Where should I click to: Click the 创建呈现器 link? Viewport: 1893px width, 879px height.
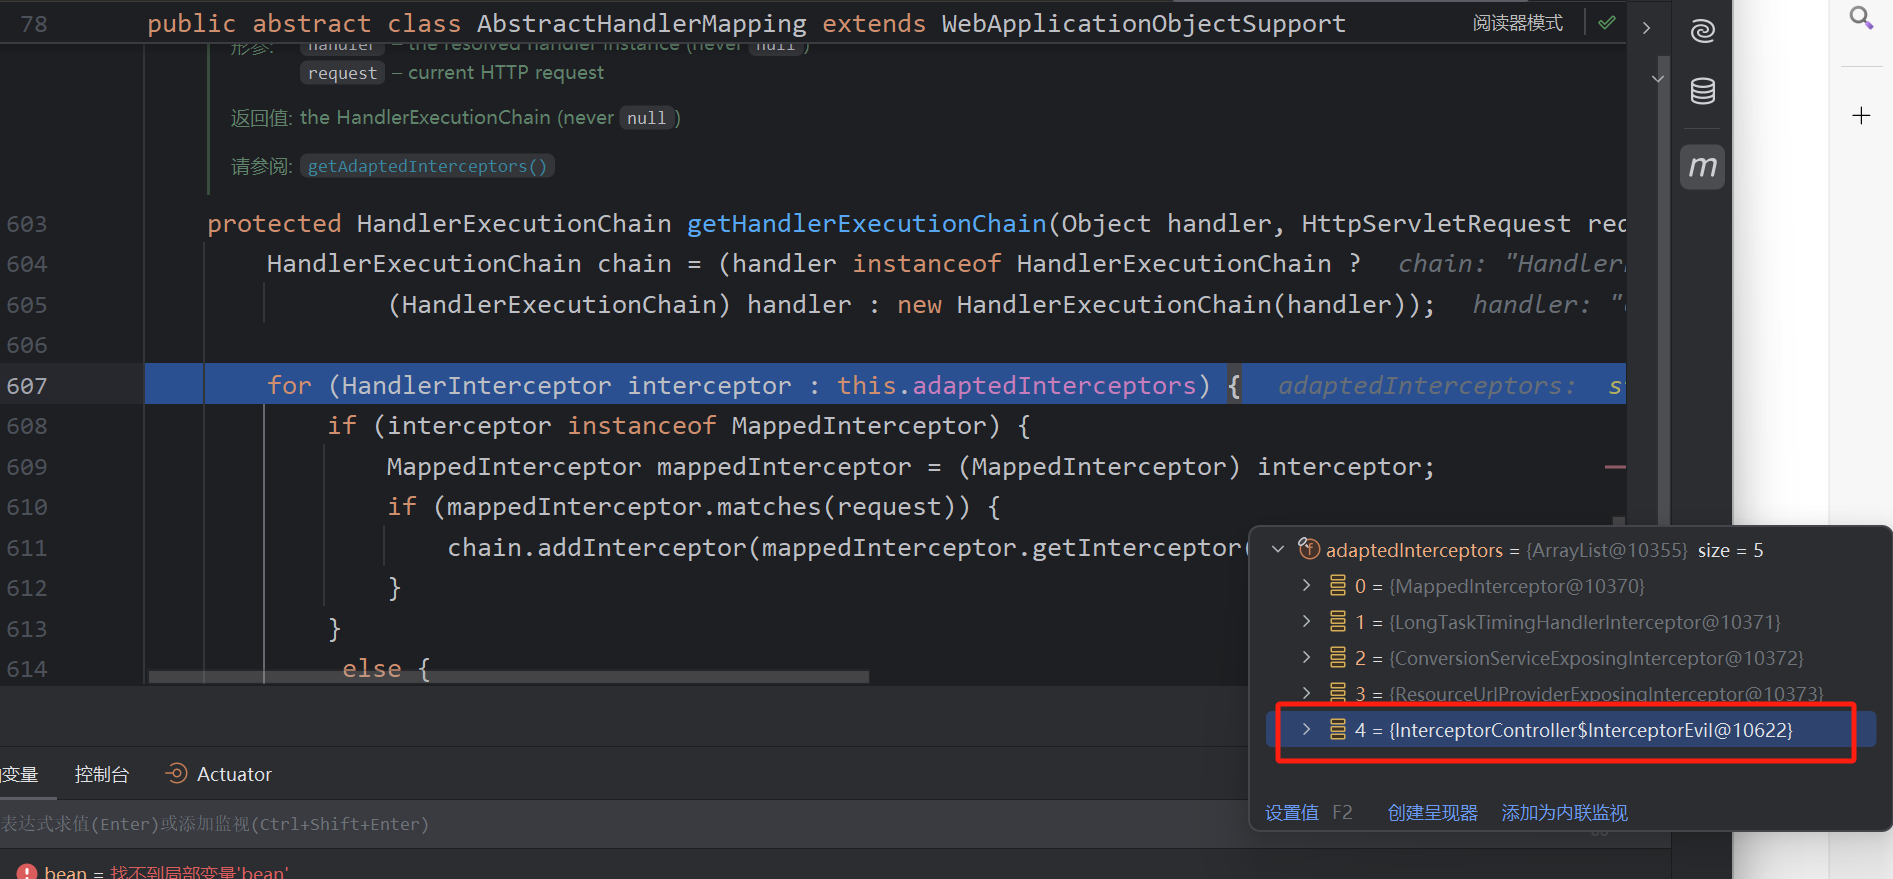pyautogui.click(x=1432, y=812)
